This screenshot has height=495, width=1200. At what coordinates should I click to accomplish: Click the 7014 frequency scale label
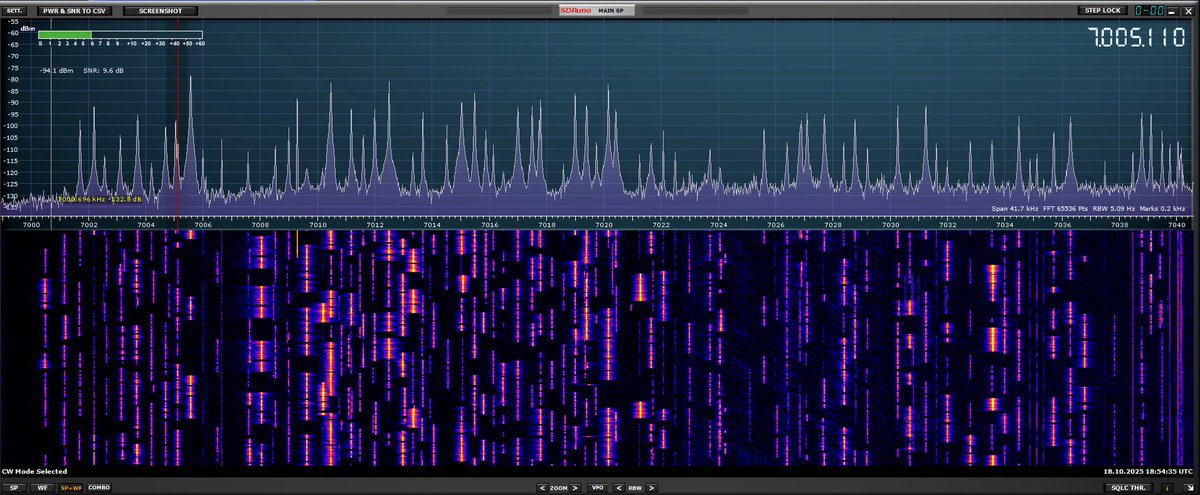tap(432, 225)
